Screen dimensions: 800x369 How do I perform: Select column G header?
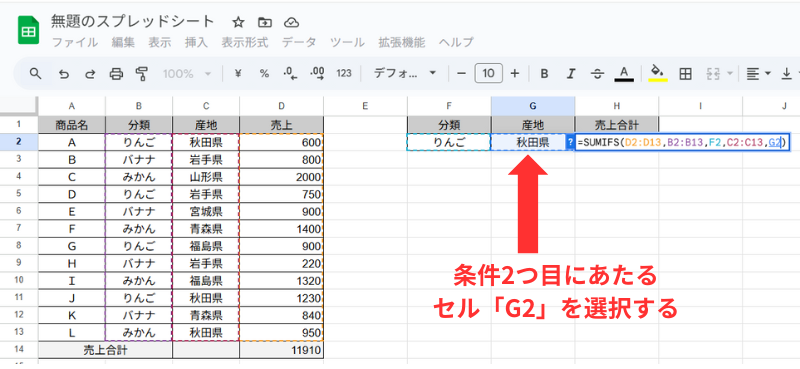(x=533, y=106)
